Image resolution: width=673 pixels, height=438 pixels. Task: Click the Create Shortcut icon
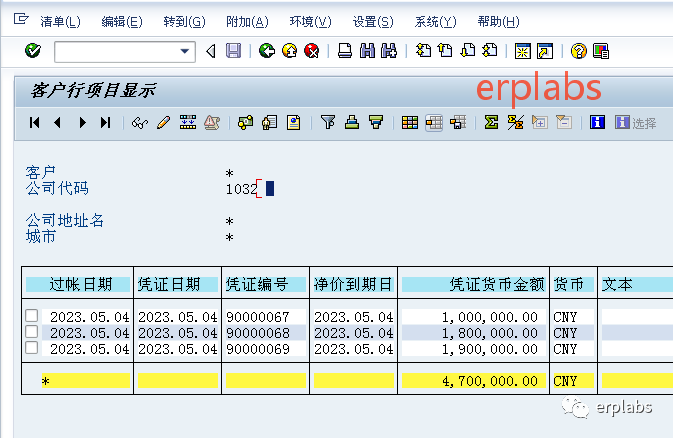tap(545, 52)
